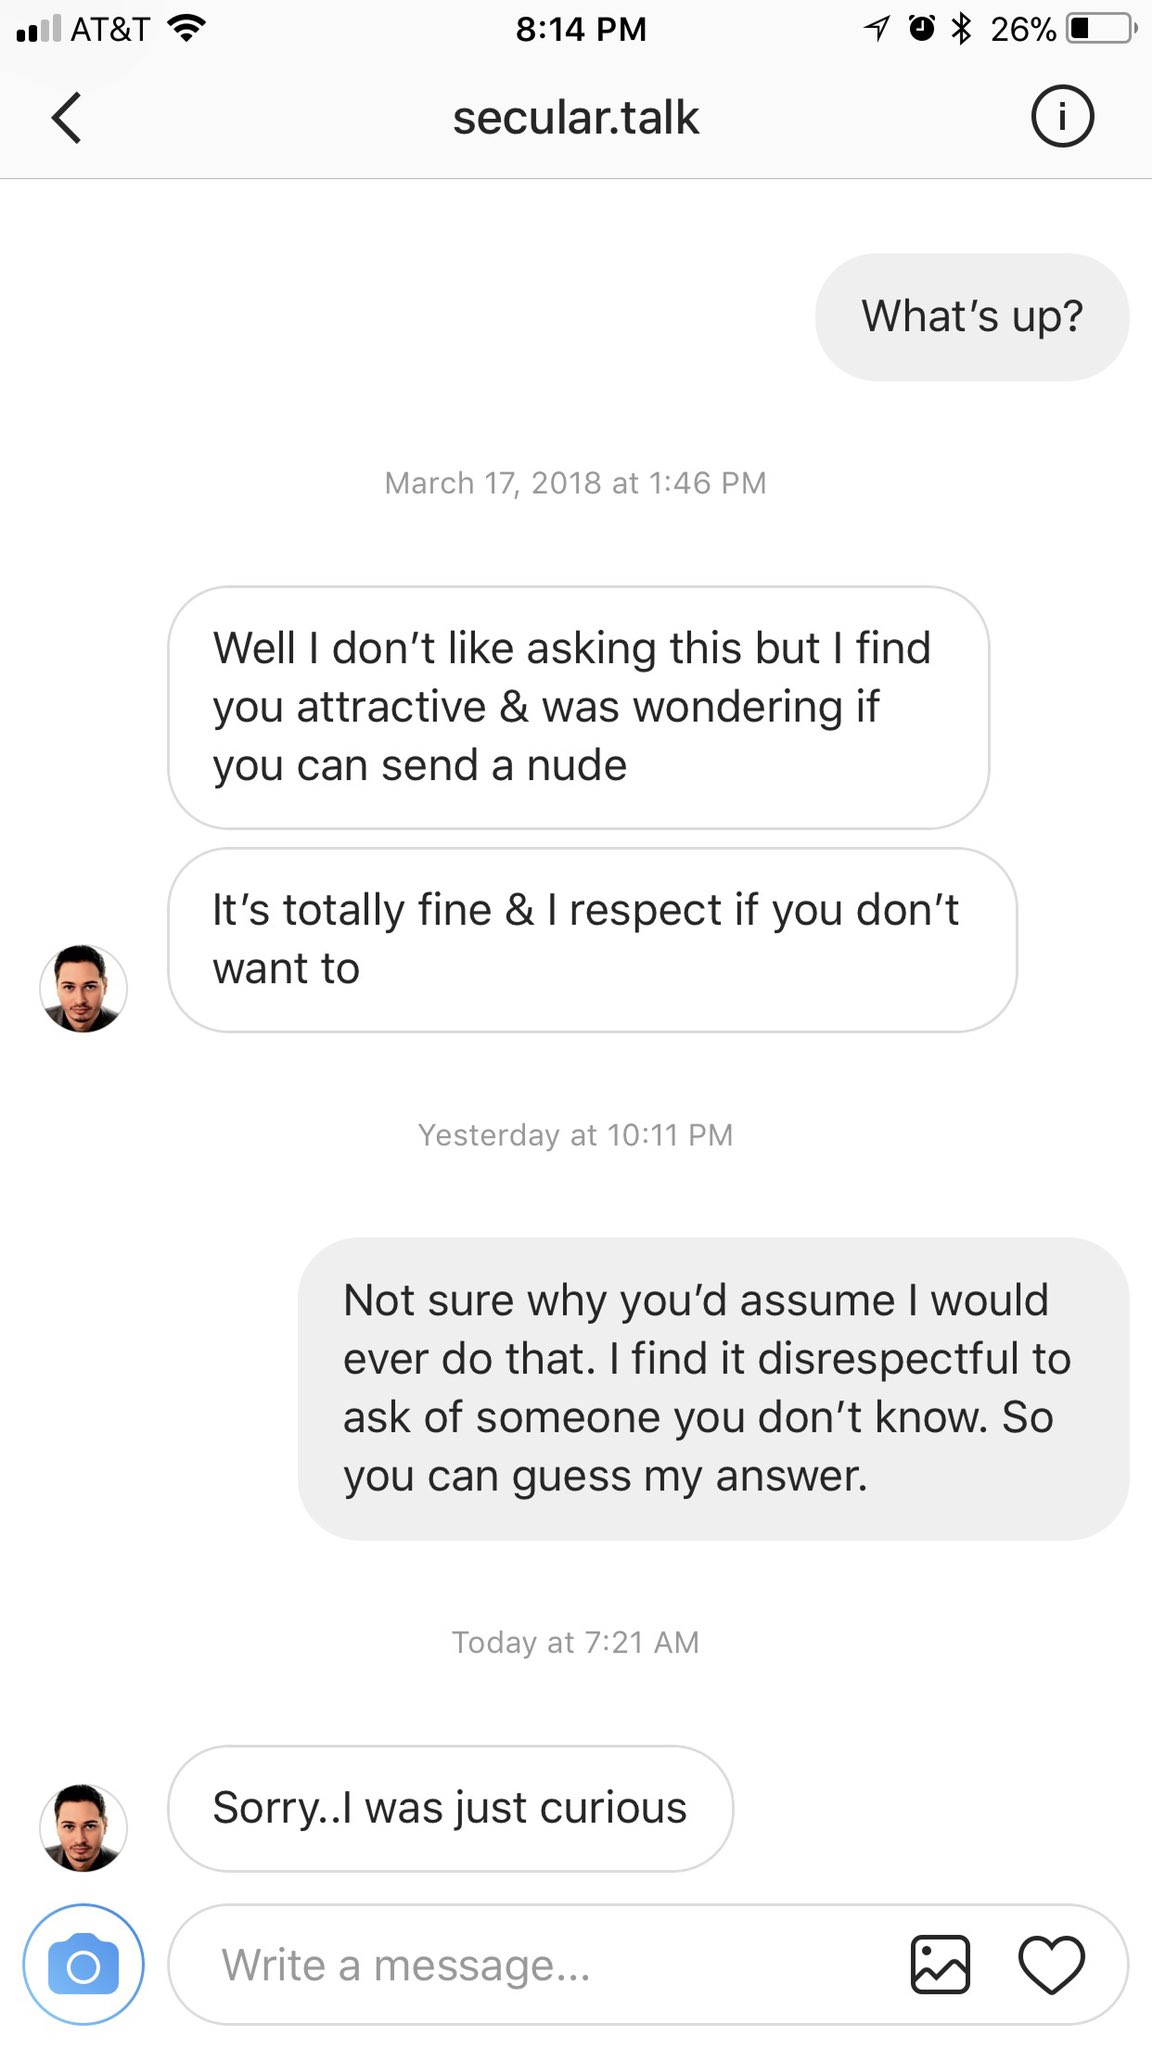Image resolution: width=1152 pixels, height=2048 pixels.
Task: Send a heart reaction icon
Action: pos(1051,1964)
